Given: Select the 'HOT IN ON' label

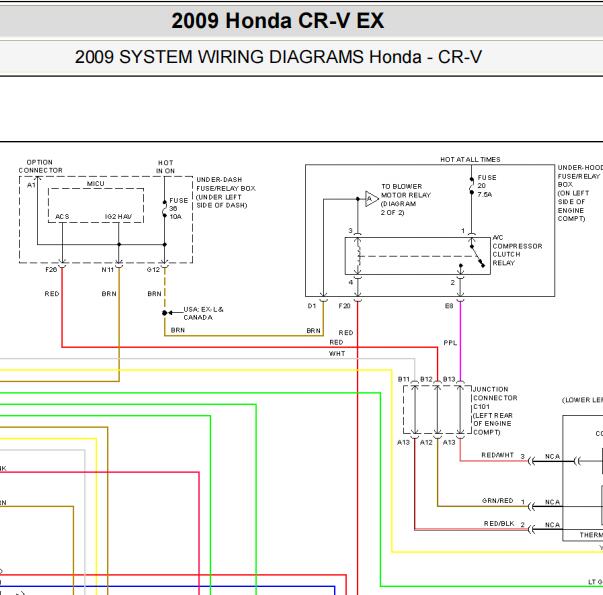Looking at the screenshot, I should click(165, 167).
